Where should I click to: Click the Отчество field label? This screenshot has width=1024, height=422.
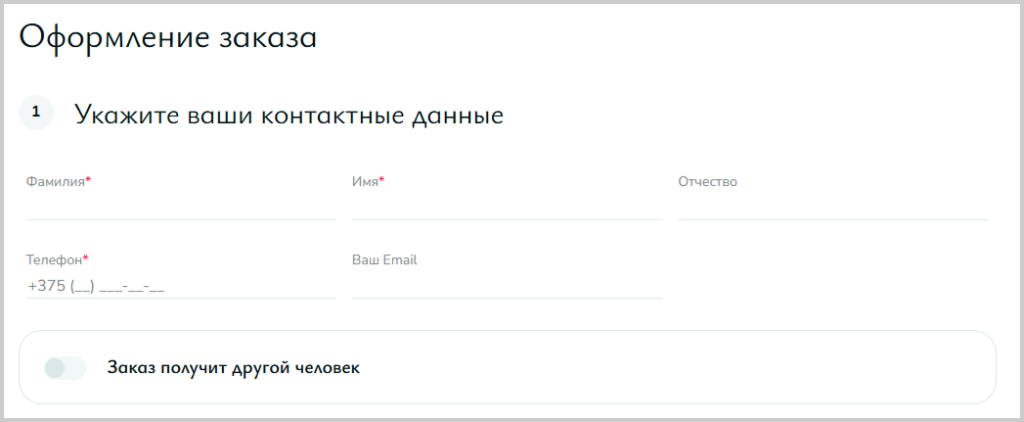click(x=707, y=182)
